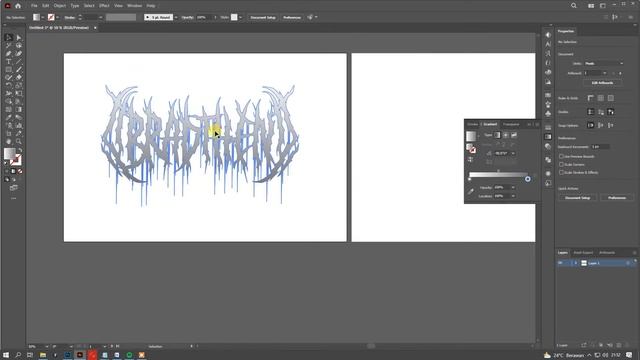Select right gradient stop on gradient slider

pyautogui.click(x=528, y=179)
